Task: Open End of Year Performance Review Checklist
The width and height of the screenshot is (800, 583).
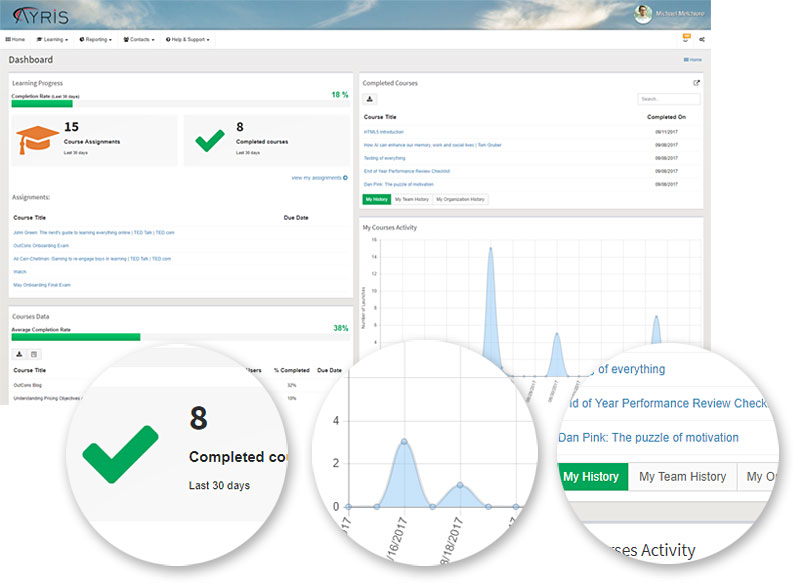Action: point(407,171)
